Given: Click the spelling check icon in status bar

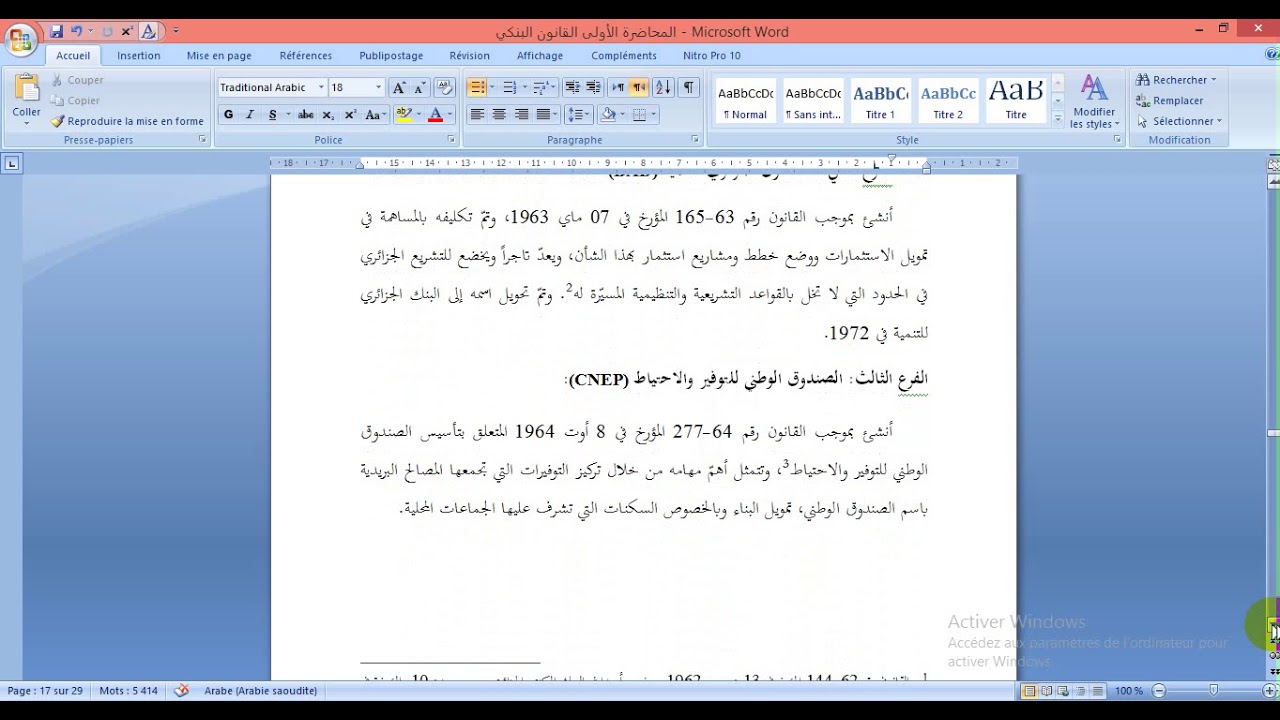Looking at the screenshot, I should coord(181,690).
